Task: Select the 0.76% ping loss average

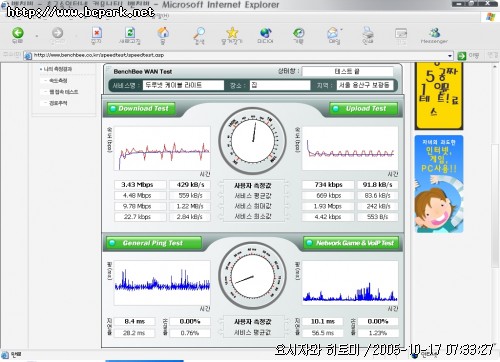Action: pyautogui.click(x=190, y=333)
